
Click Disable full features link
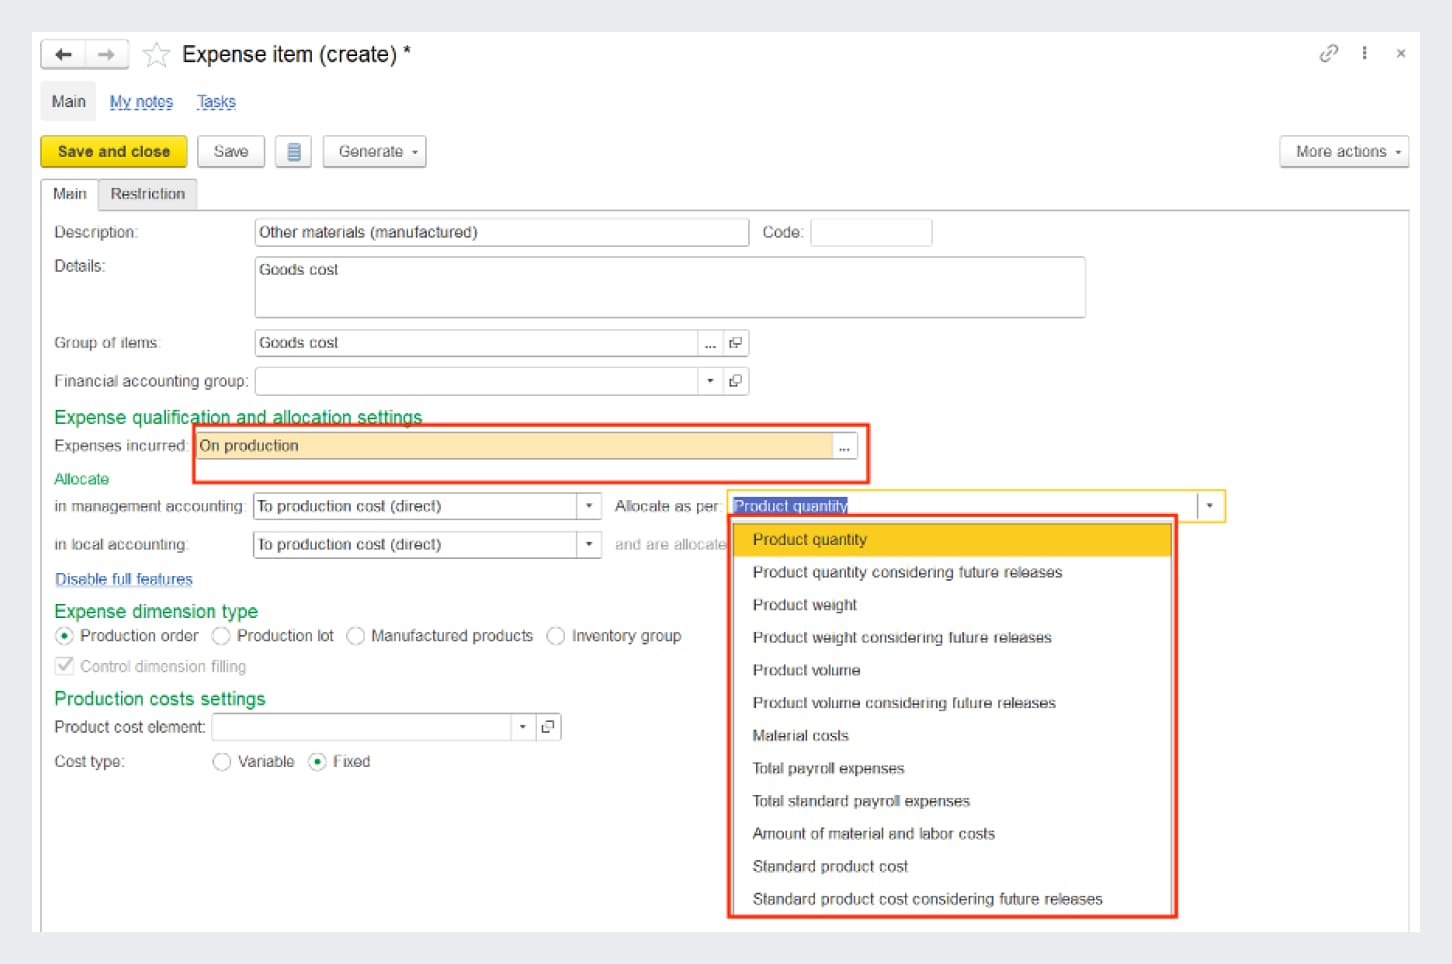tap(124, 579)
